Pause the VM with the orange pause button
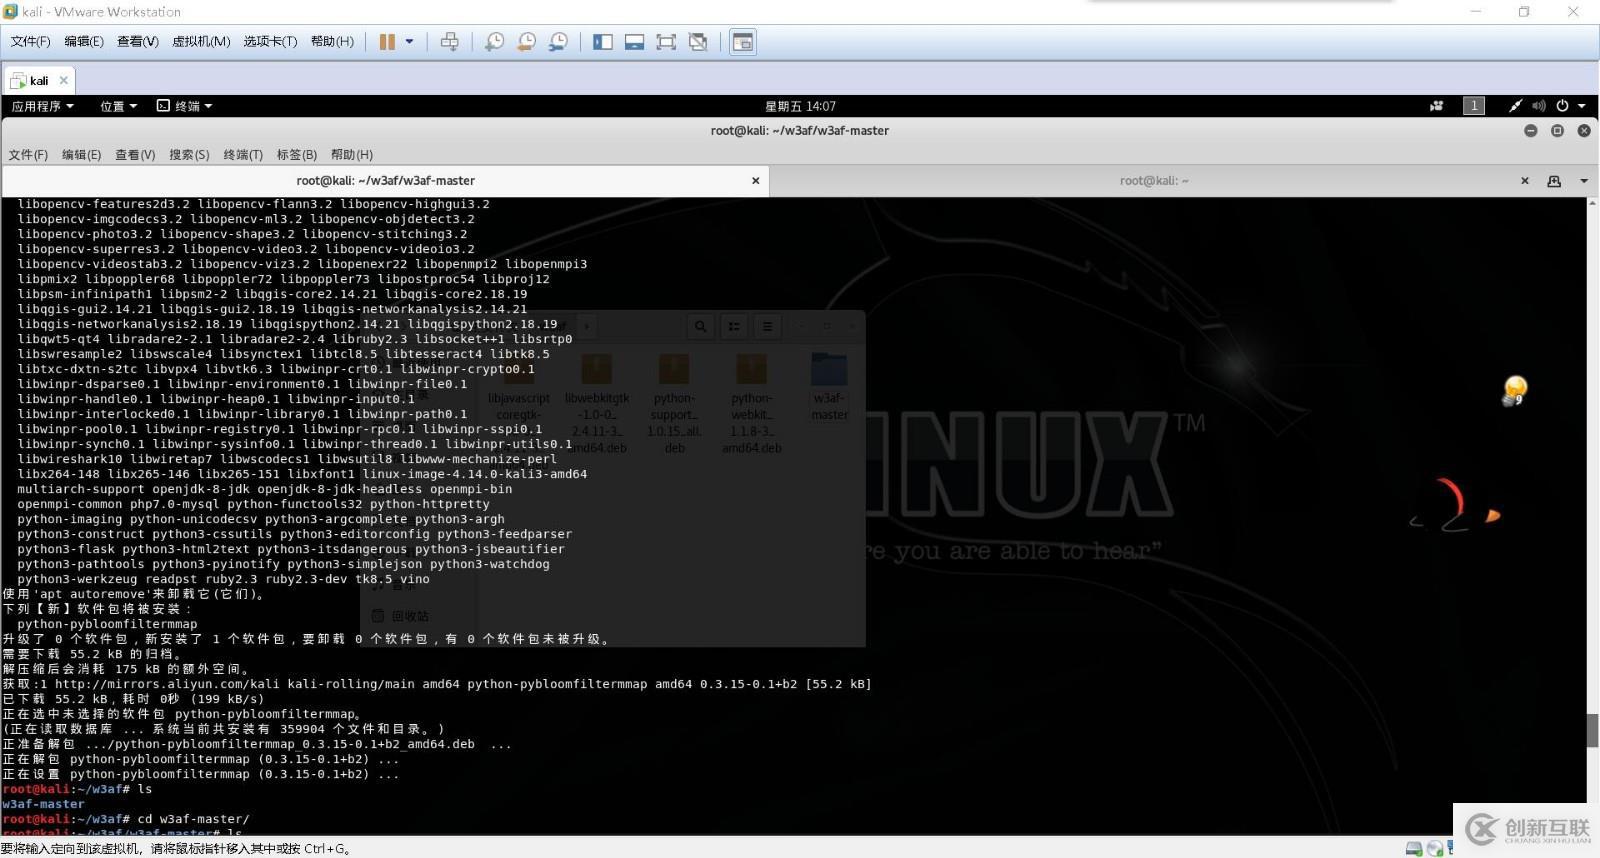The height and width of the screenshot is (858, 1600). click(387, 42)
